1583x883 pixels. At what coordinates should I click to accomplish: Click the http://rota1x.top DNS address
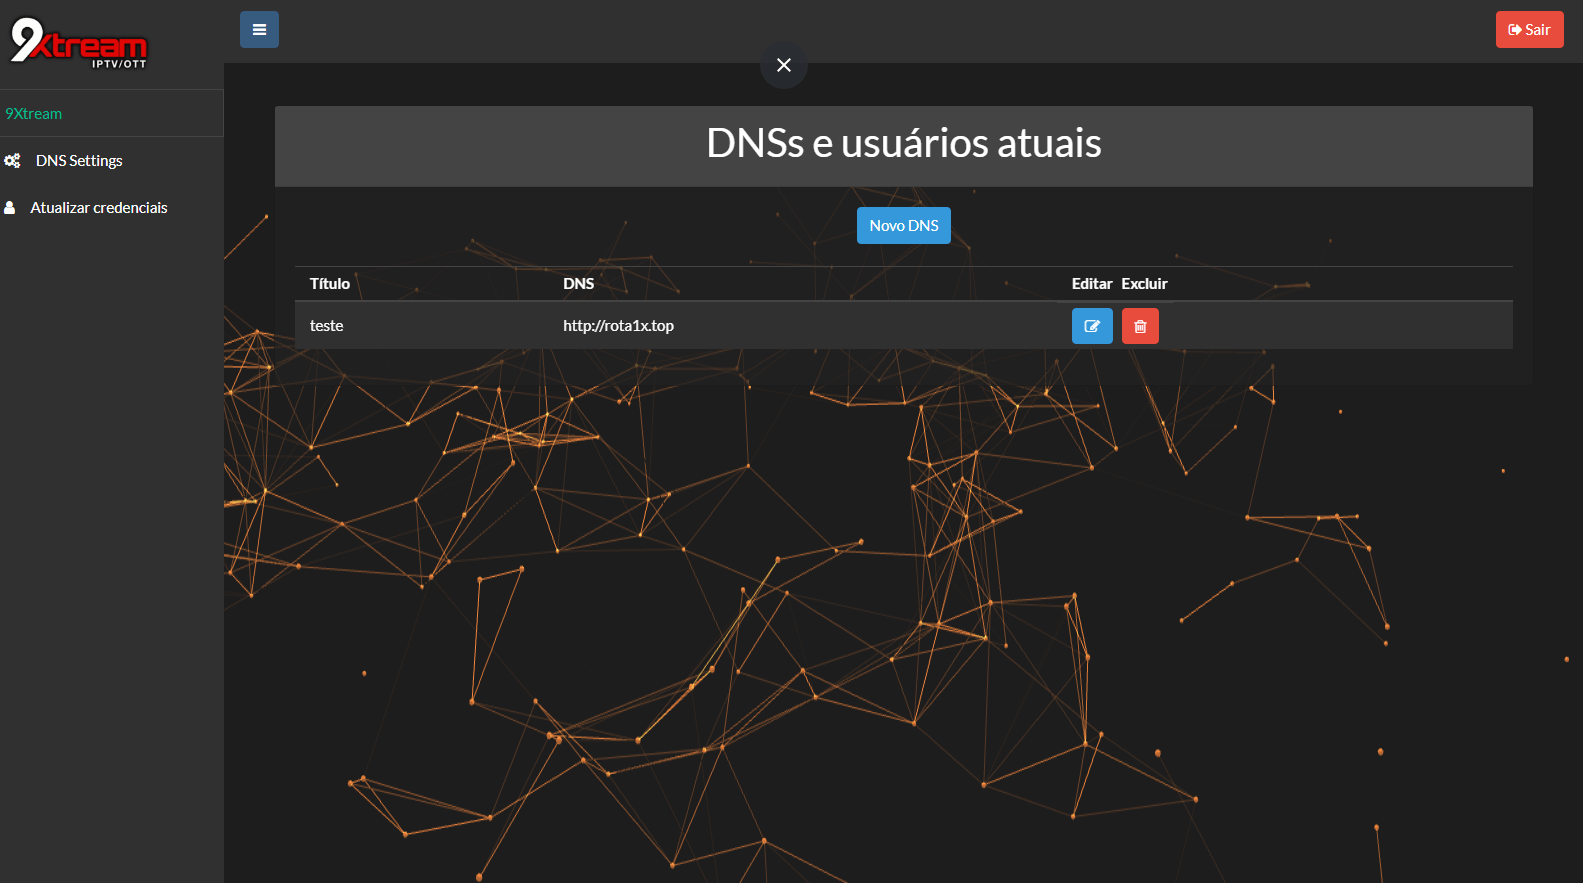tap(618, 326)
